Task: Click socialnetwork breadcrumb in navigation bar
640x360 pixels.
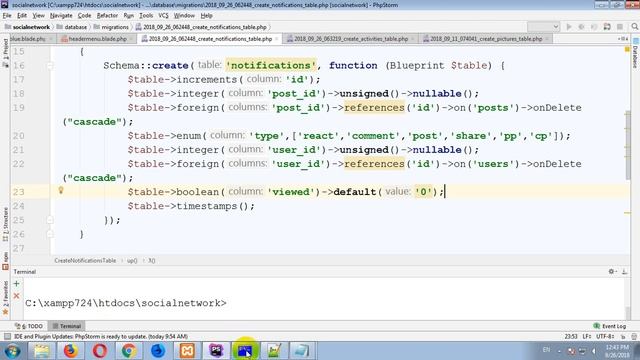Action: tap(27, 27)
